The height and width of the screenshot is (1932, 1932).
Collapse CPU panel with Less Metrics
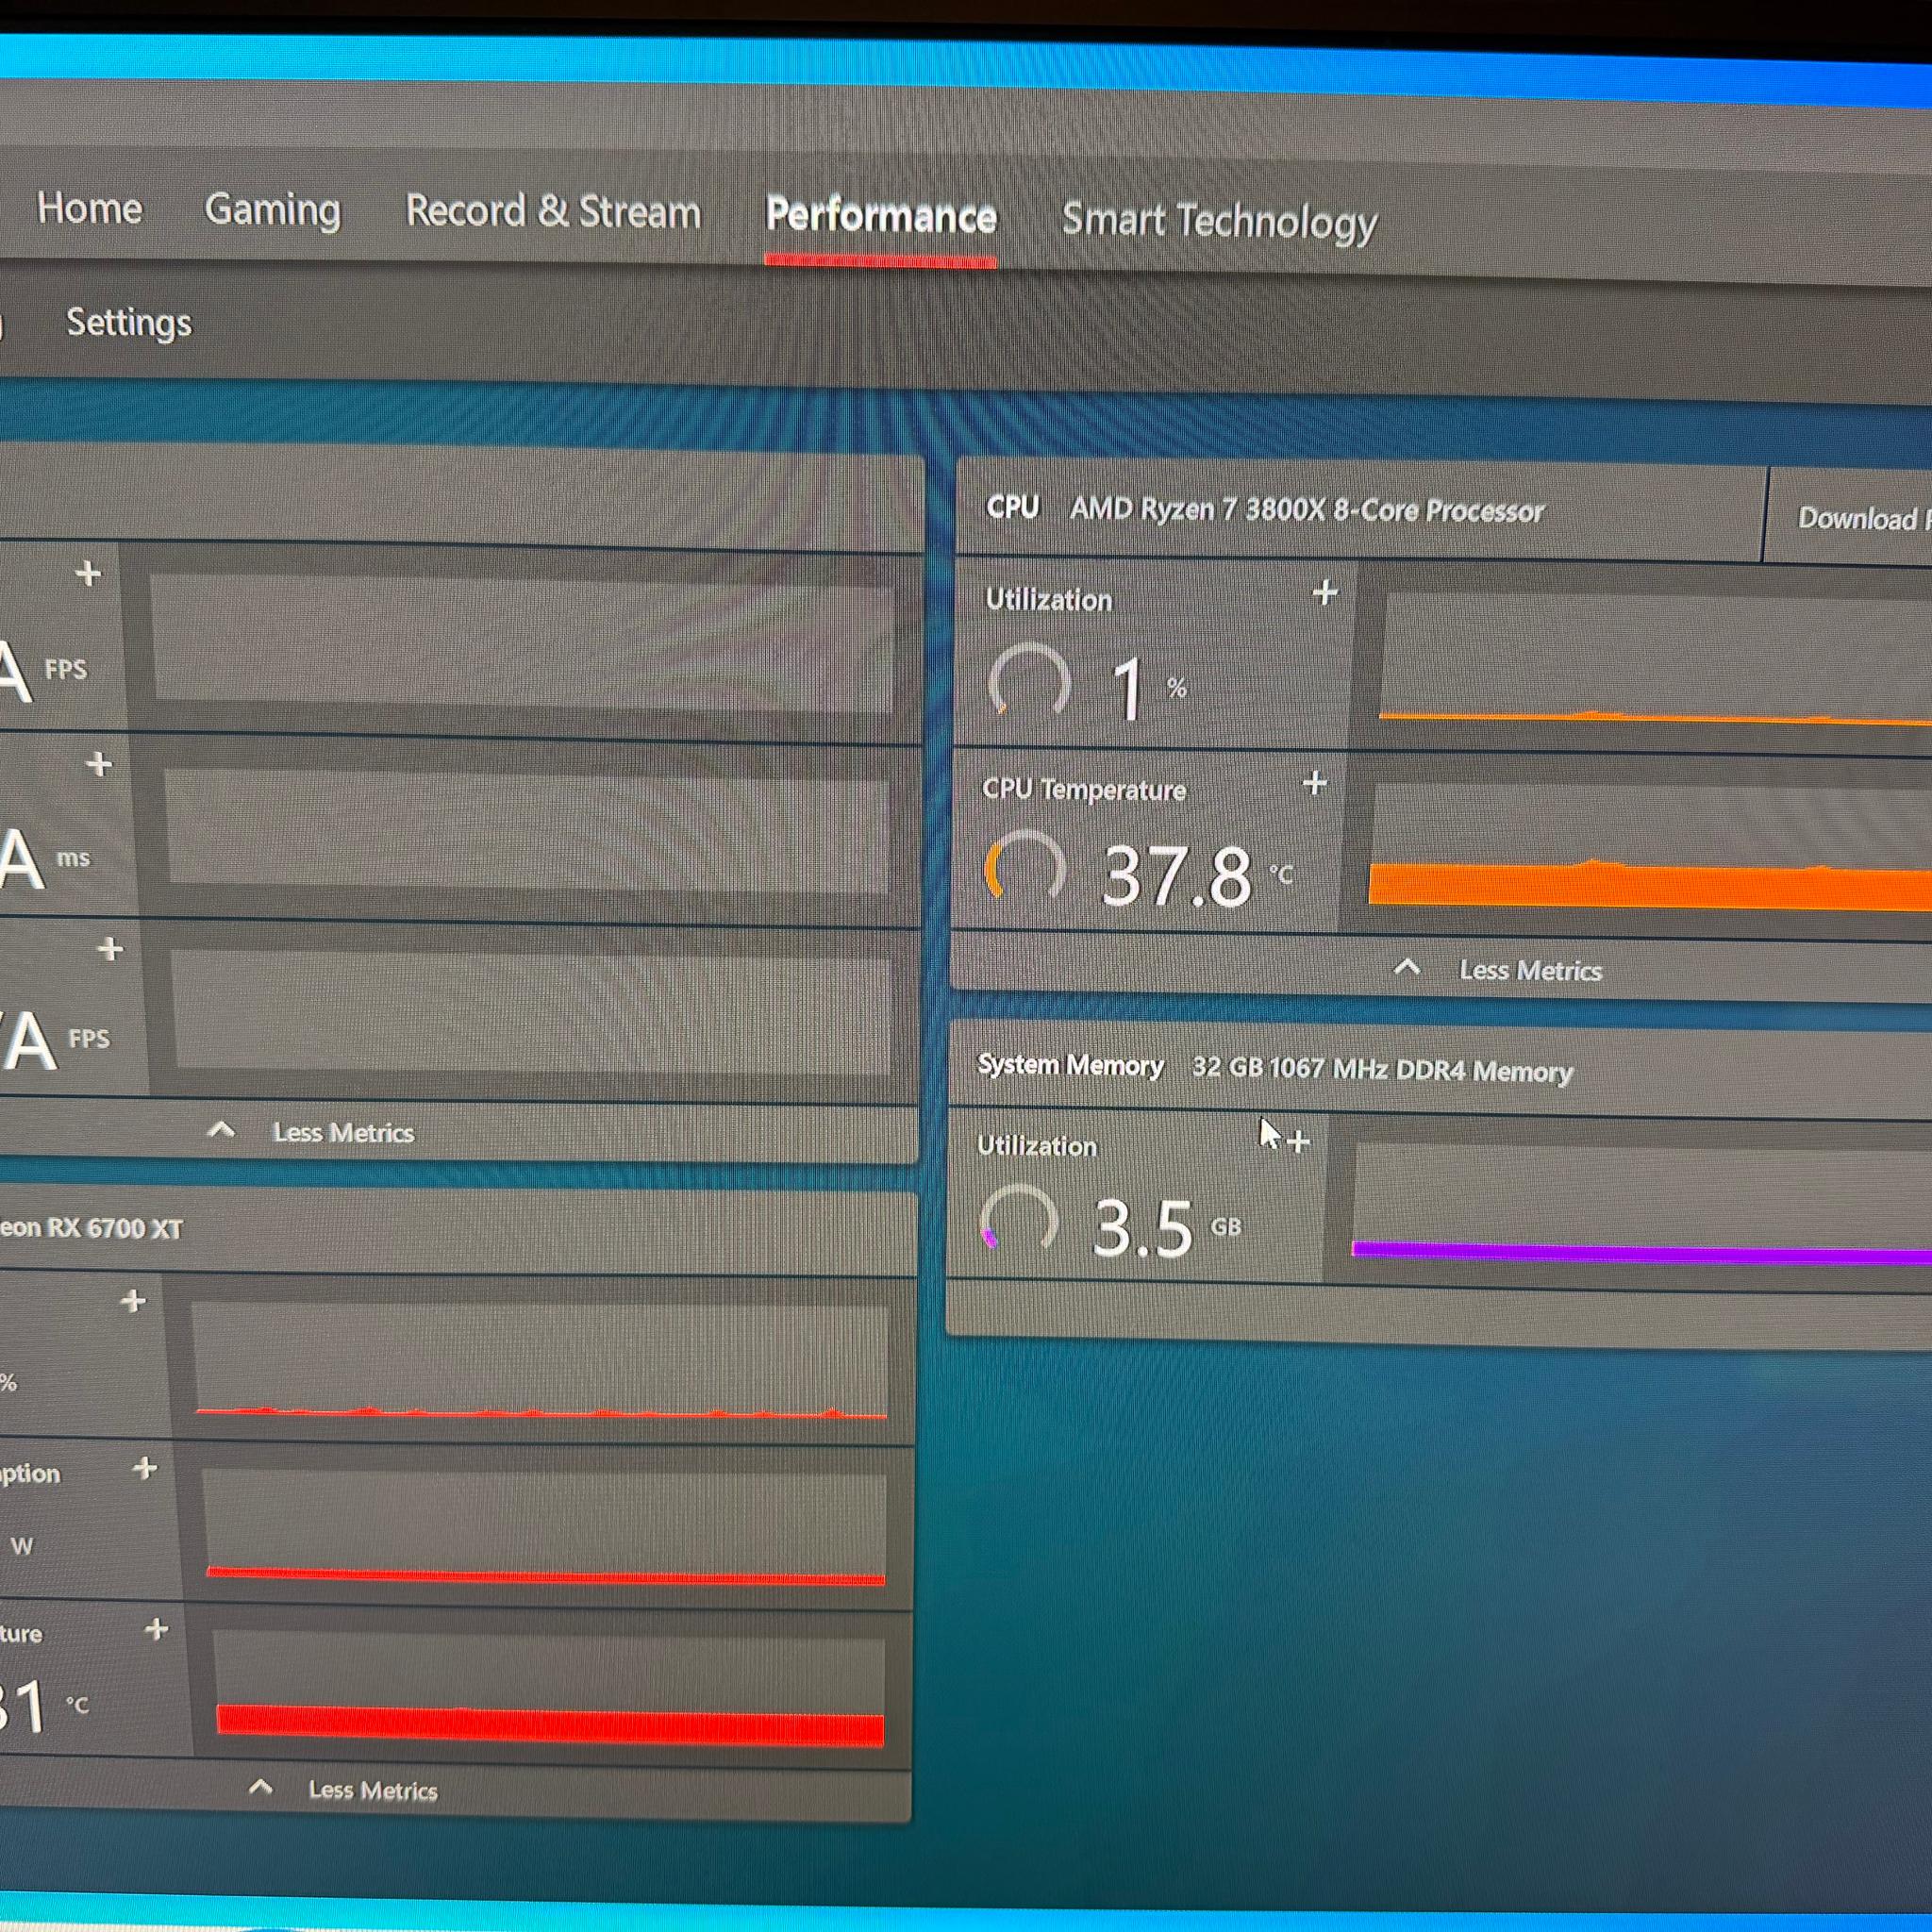tap(1498, 969)
